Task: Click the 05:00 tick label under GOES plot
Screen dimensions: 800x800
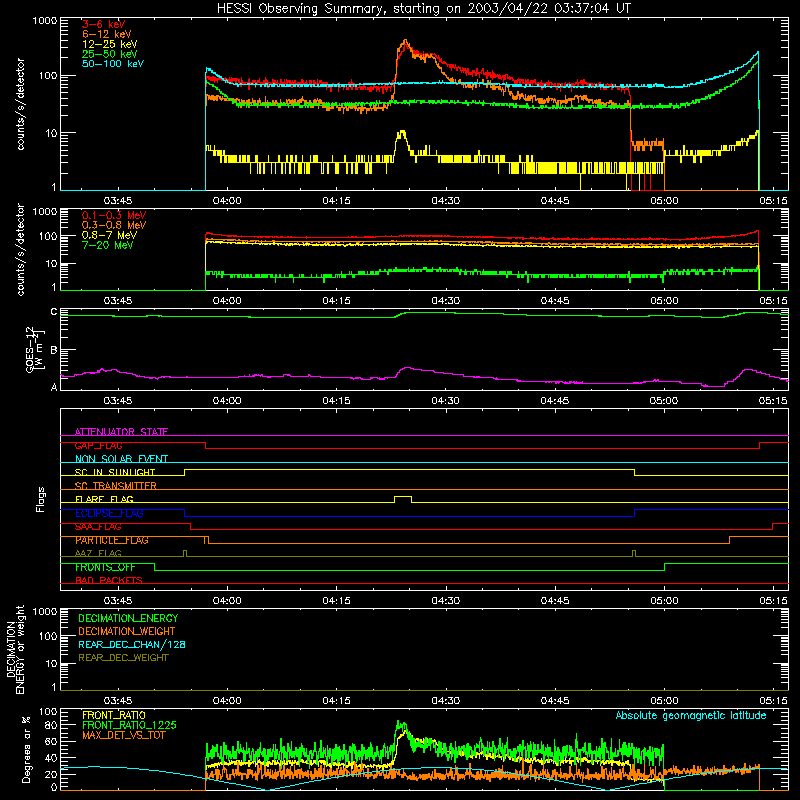Action: point(664,401)
